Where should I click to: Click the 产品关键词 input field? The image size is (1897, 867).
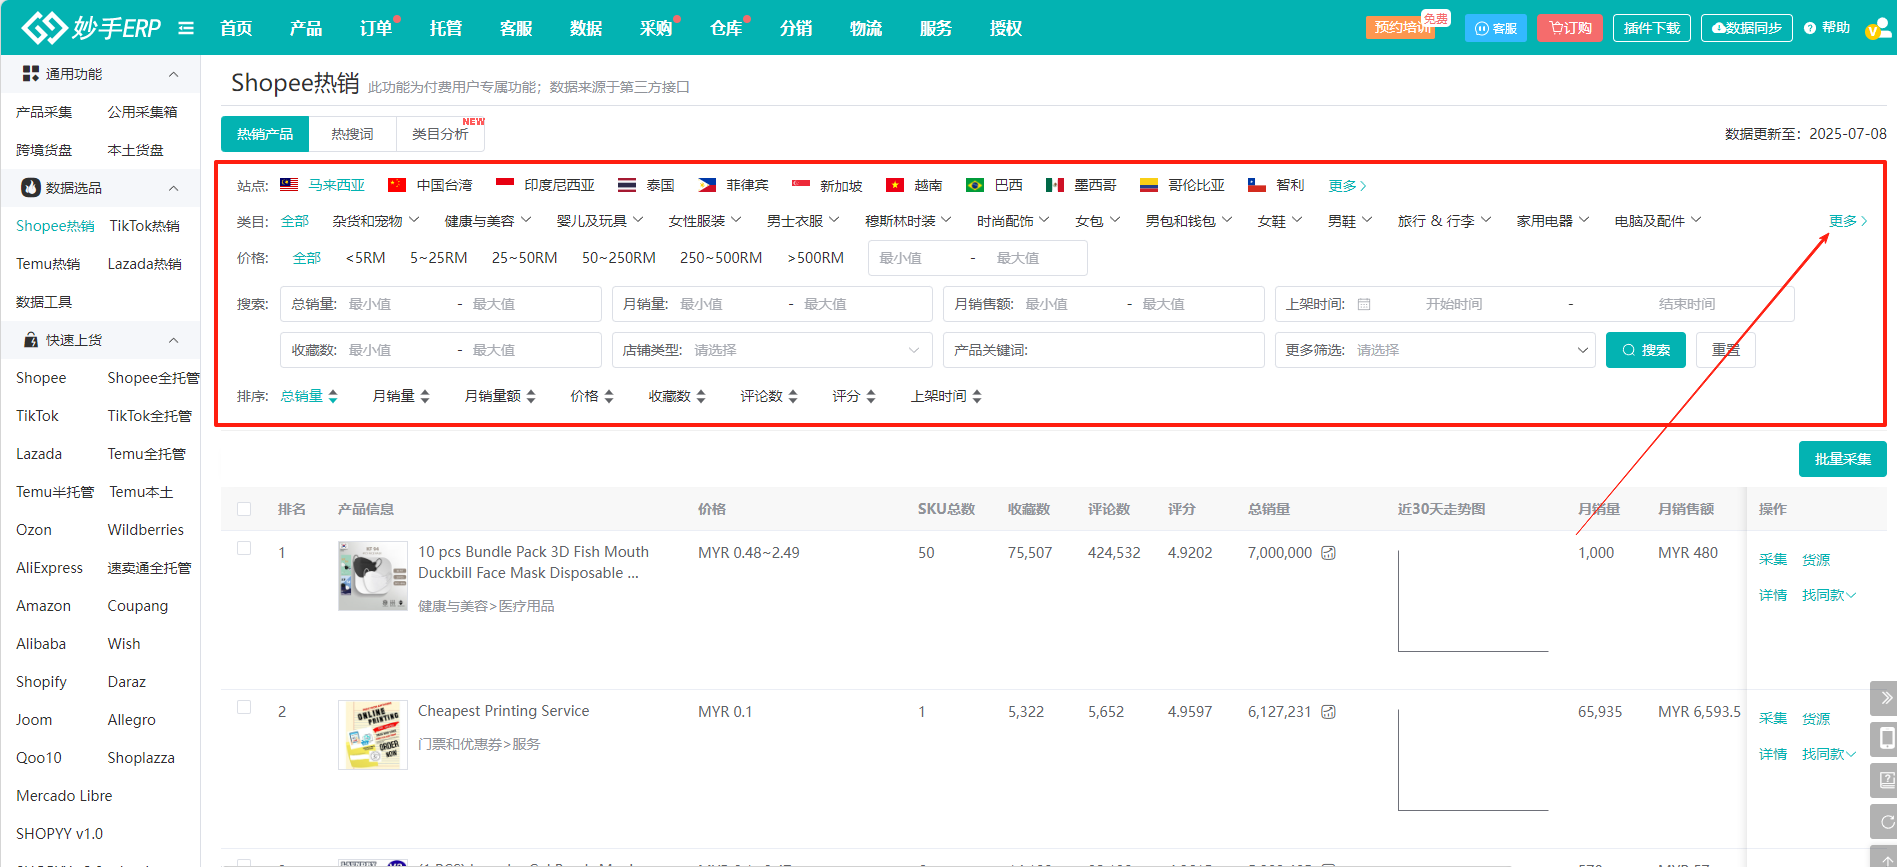click(x=1104, y=350)
